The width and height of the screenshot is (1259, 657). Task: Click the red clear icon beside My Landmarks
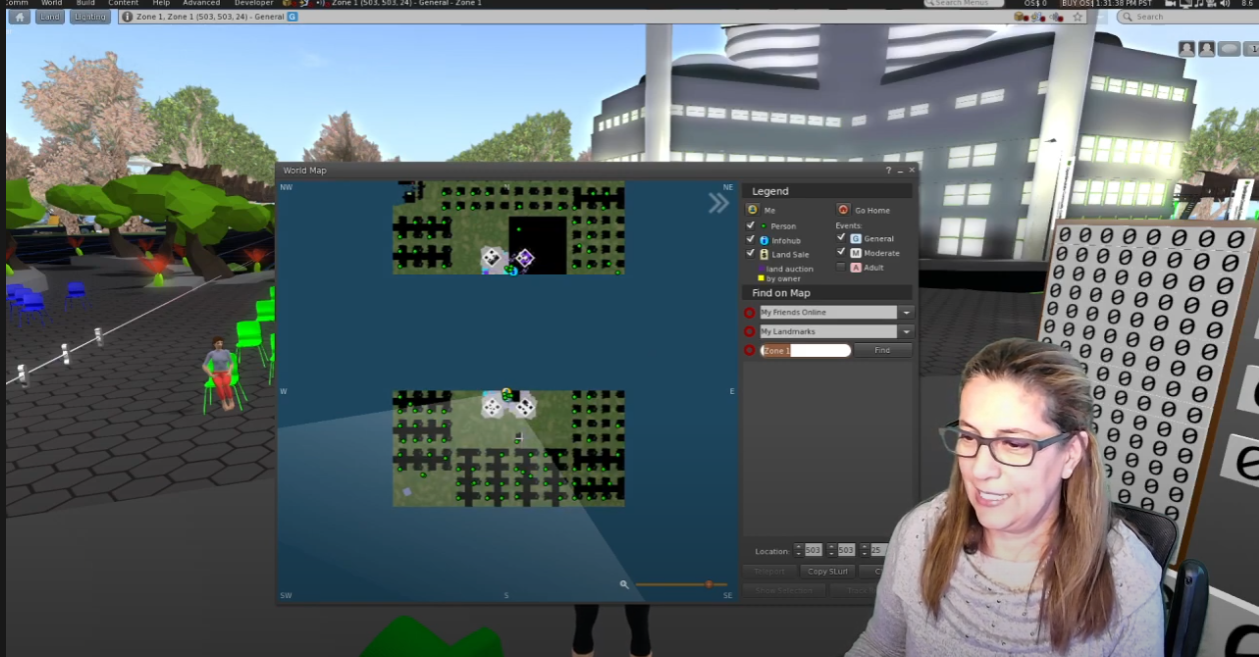(749, 332)
